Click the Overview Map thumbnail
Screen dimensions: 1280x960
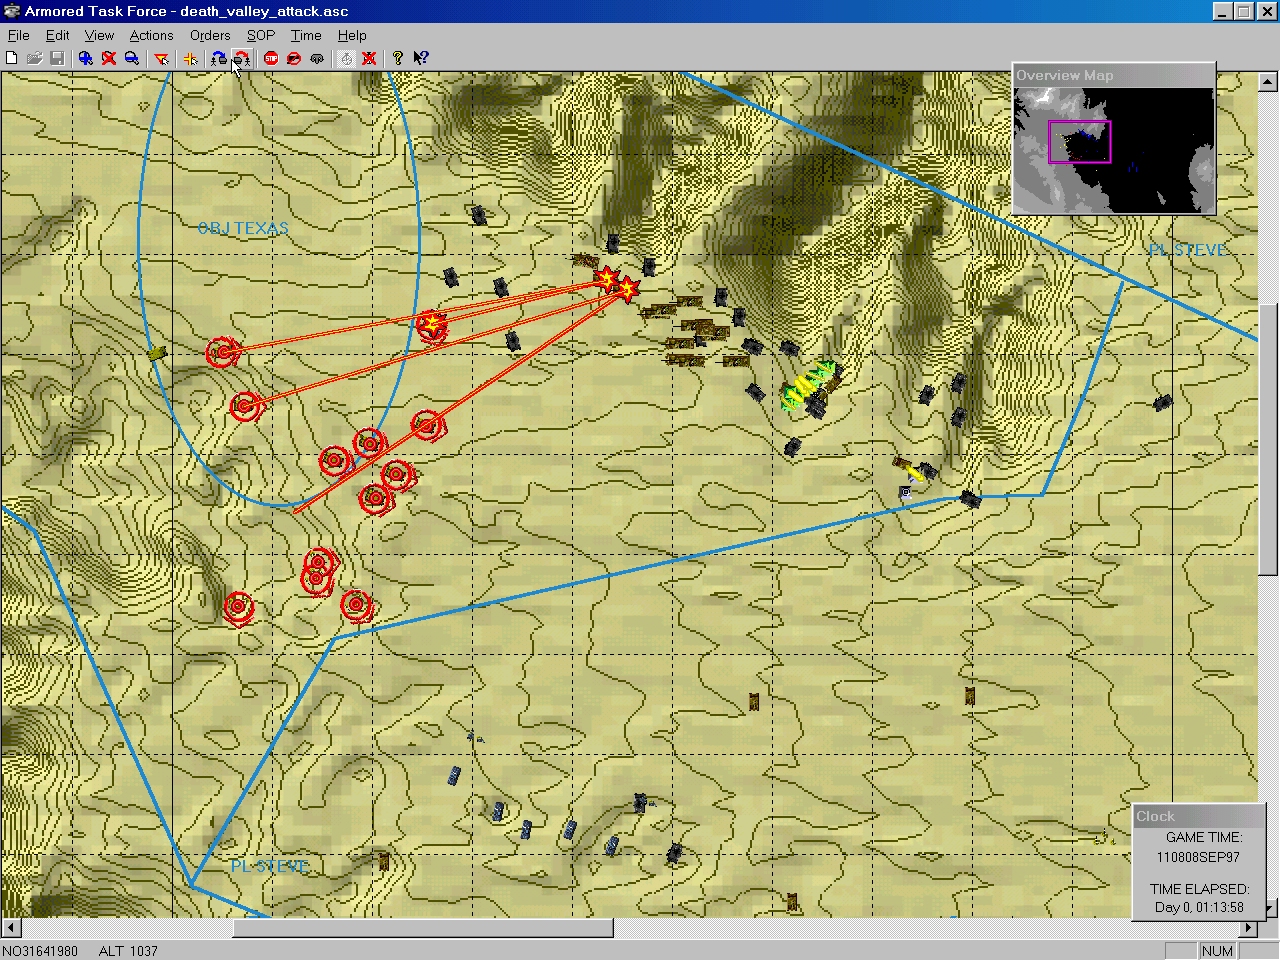point(1113,149)
